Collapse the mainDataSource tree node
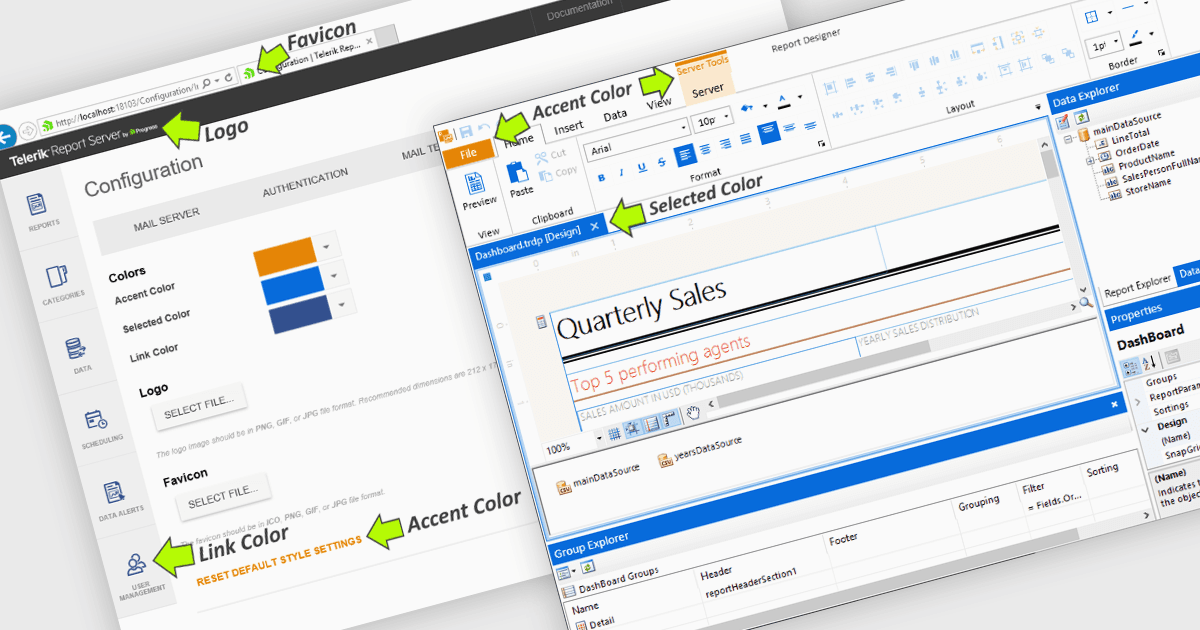Screen dimensions: 1200x630 point(1068,140)
